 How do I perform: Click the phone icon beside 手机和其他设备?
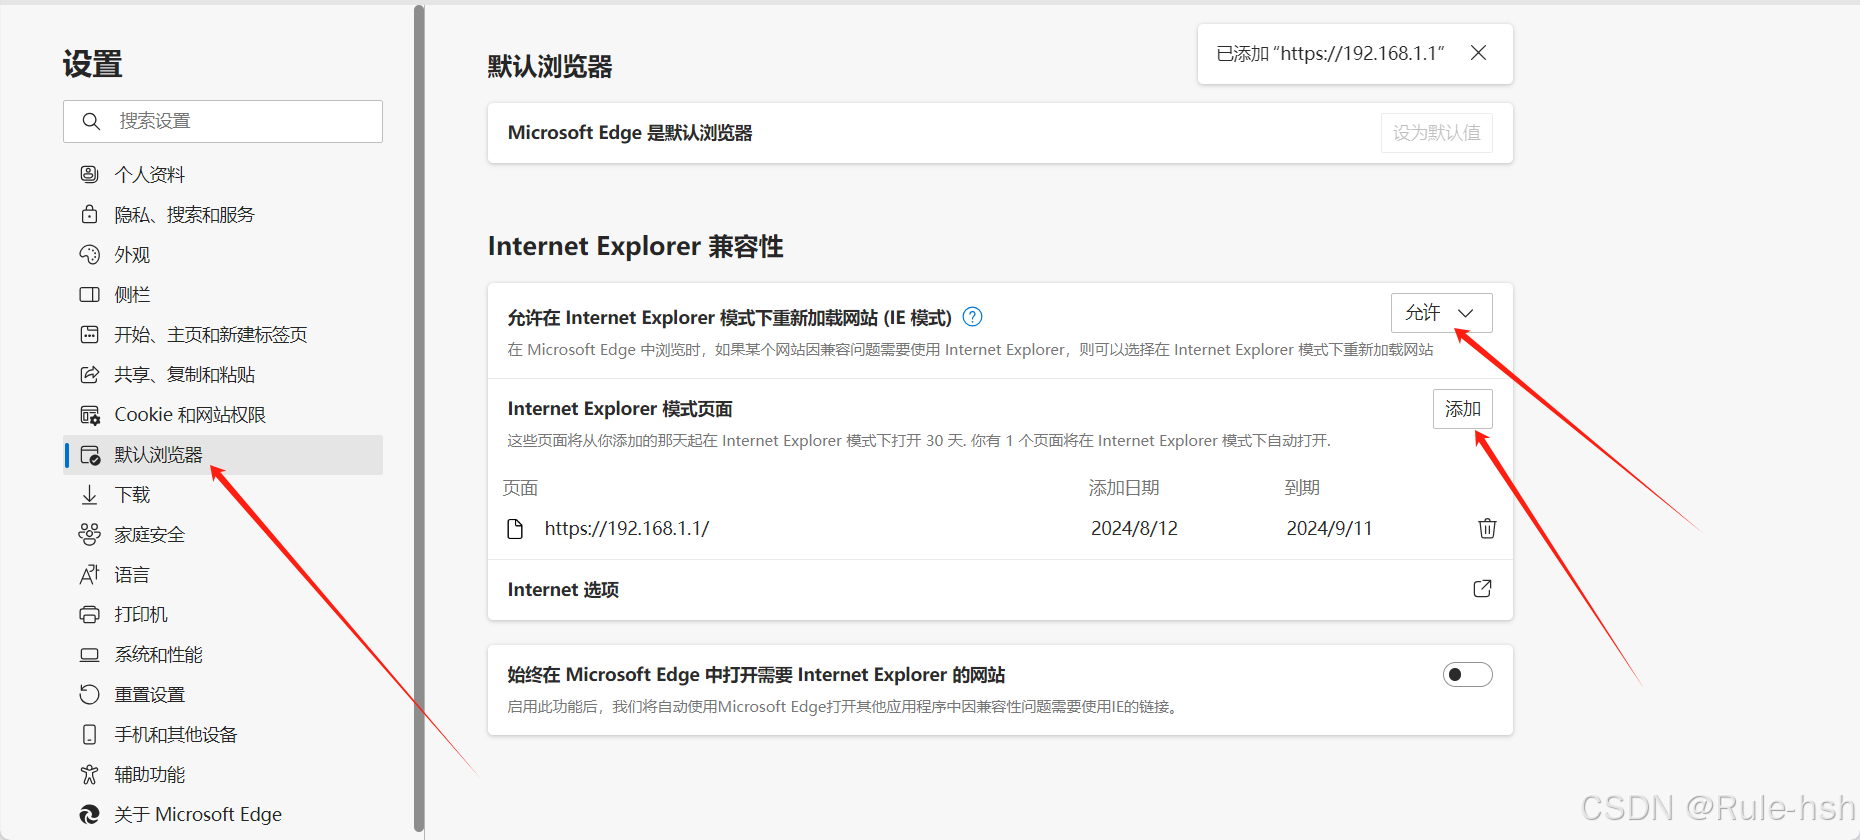[x=89, y=734]
